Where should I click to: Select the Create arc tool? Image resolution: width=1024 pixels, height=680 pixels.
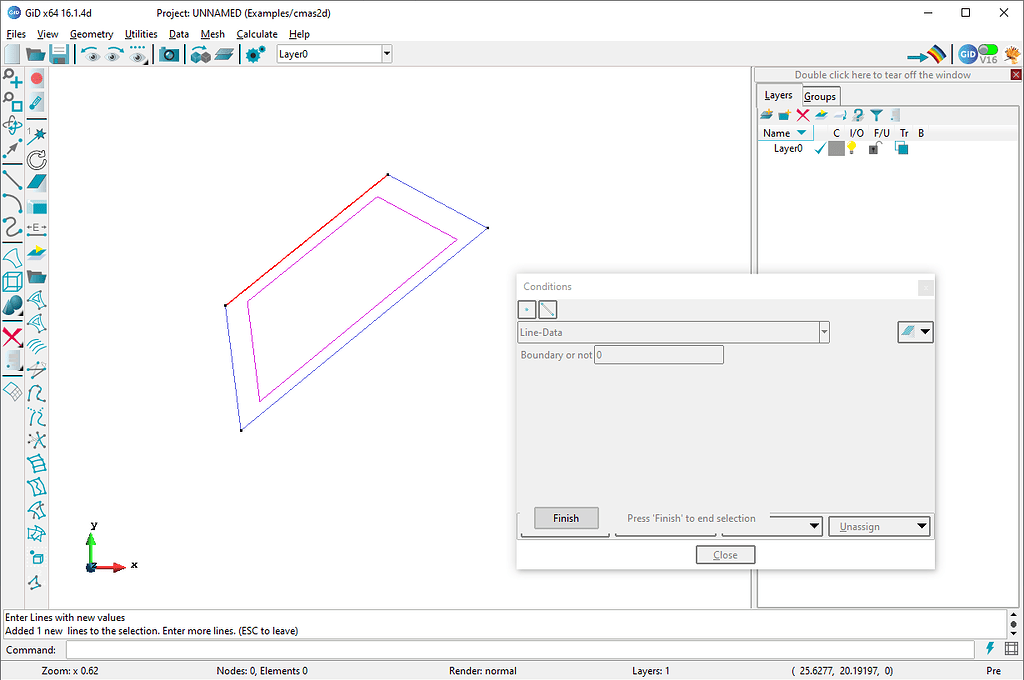[x=12, y=203]
